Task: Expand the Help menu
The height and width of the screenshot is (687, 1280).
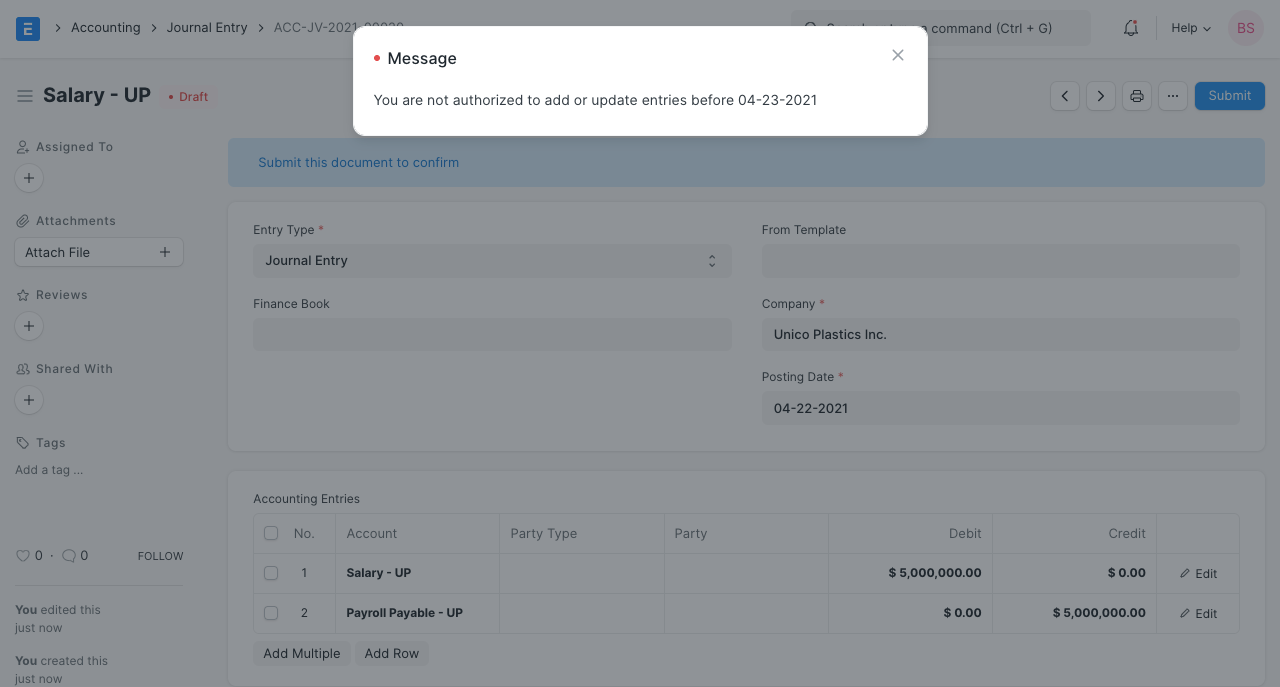Action: [x=1190, y=28]
